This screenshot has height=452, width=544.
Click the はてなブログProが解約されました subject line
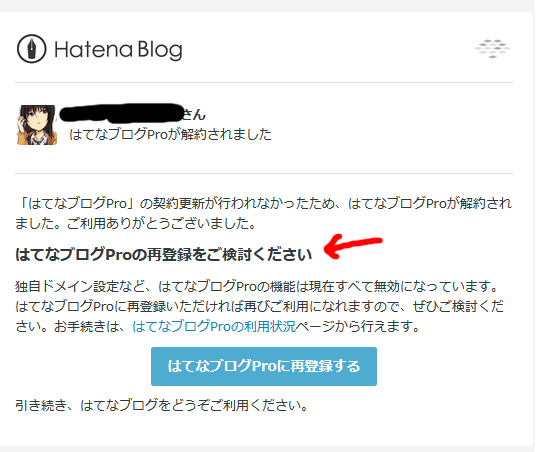coord(170,134)
